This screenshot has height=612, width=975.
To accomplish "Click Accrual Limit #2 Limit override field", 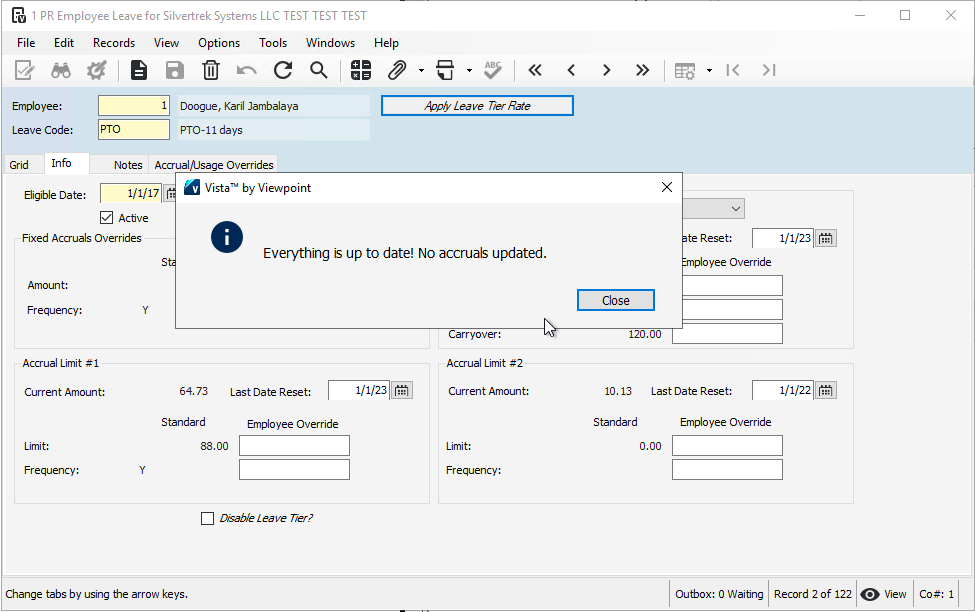I will point(727,446).
